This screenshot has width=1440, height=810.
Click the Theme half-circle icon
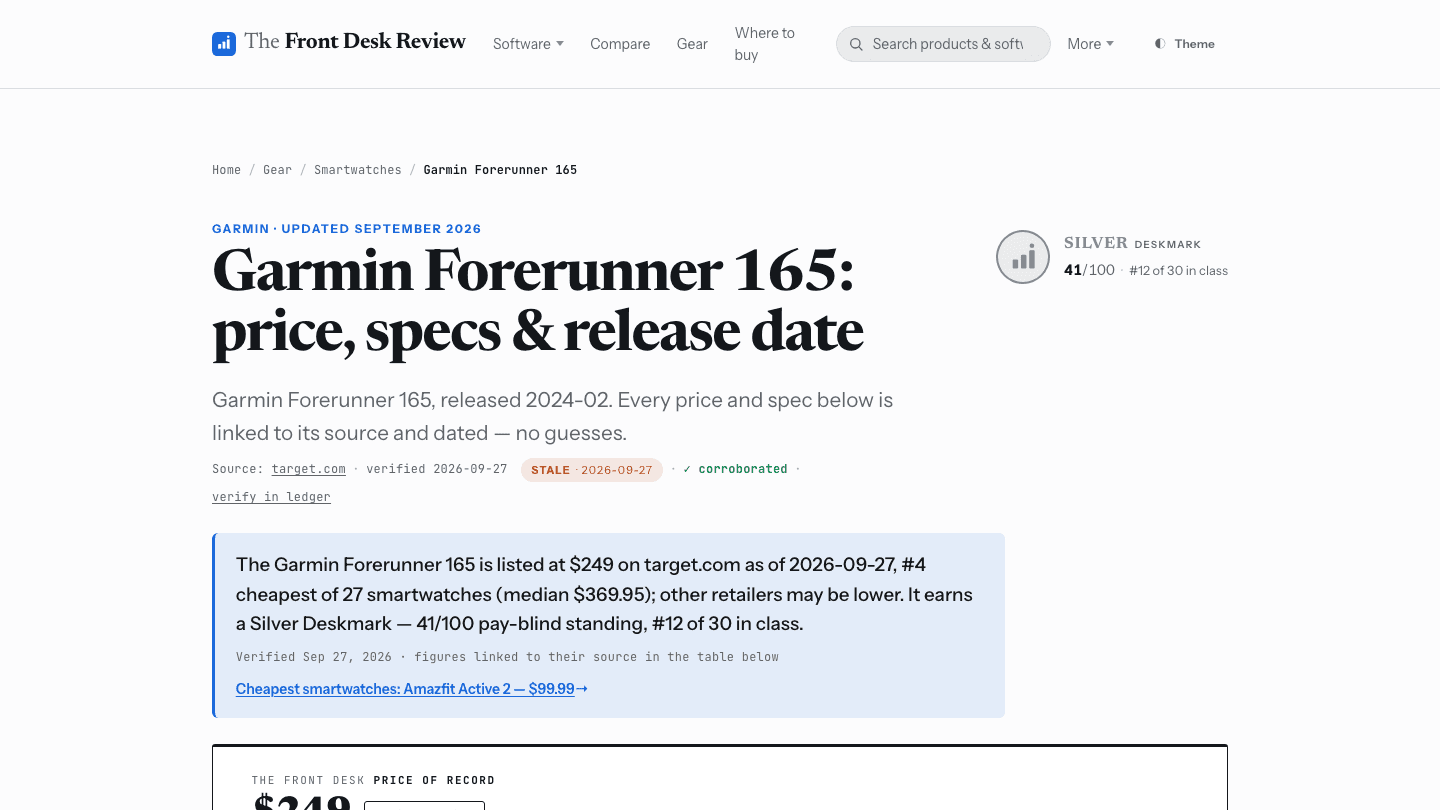[1160, 44]
